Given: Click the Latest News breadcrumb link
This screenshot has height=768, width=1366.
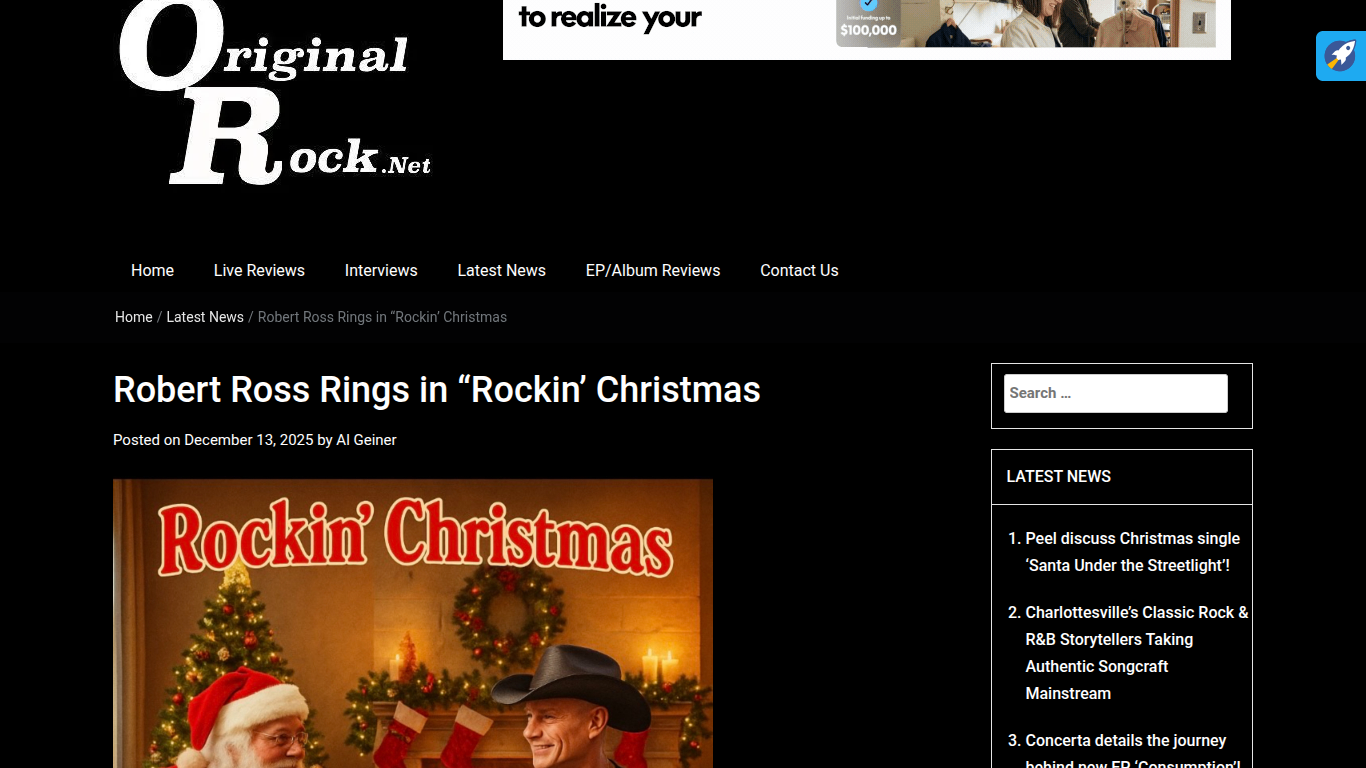Looking at the screenshot, I should (x=205, y=317).
